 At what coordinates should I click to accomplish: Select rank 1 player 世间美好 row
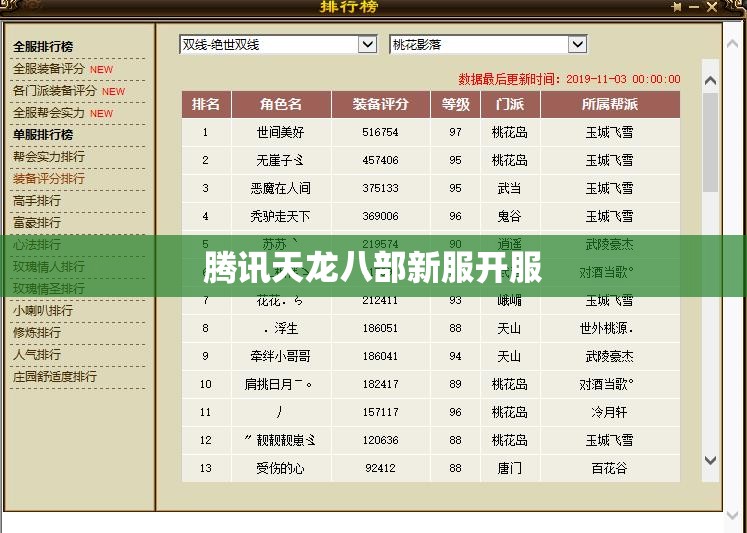280,132
